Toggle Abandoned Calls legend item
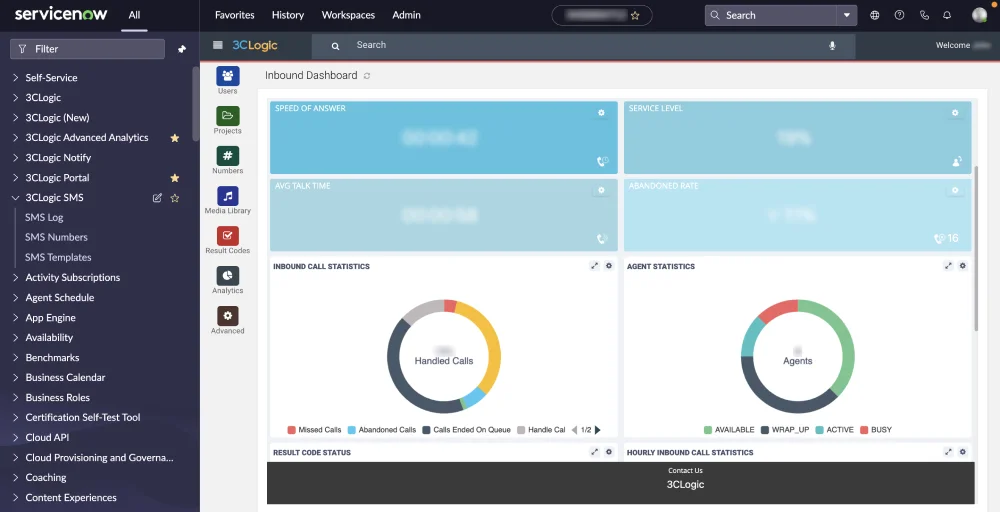 (x=382, y=430)
